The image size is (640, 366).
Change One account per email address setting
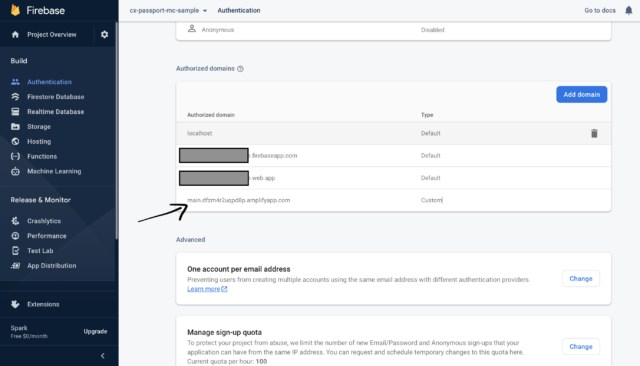pyautogui.click(x=581, y=279)
